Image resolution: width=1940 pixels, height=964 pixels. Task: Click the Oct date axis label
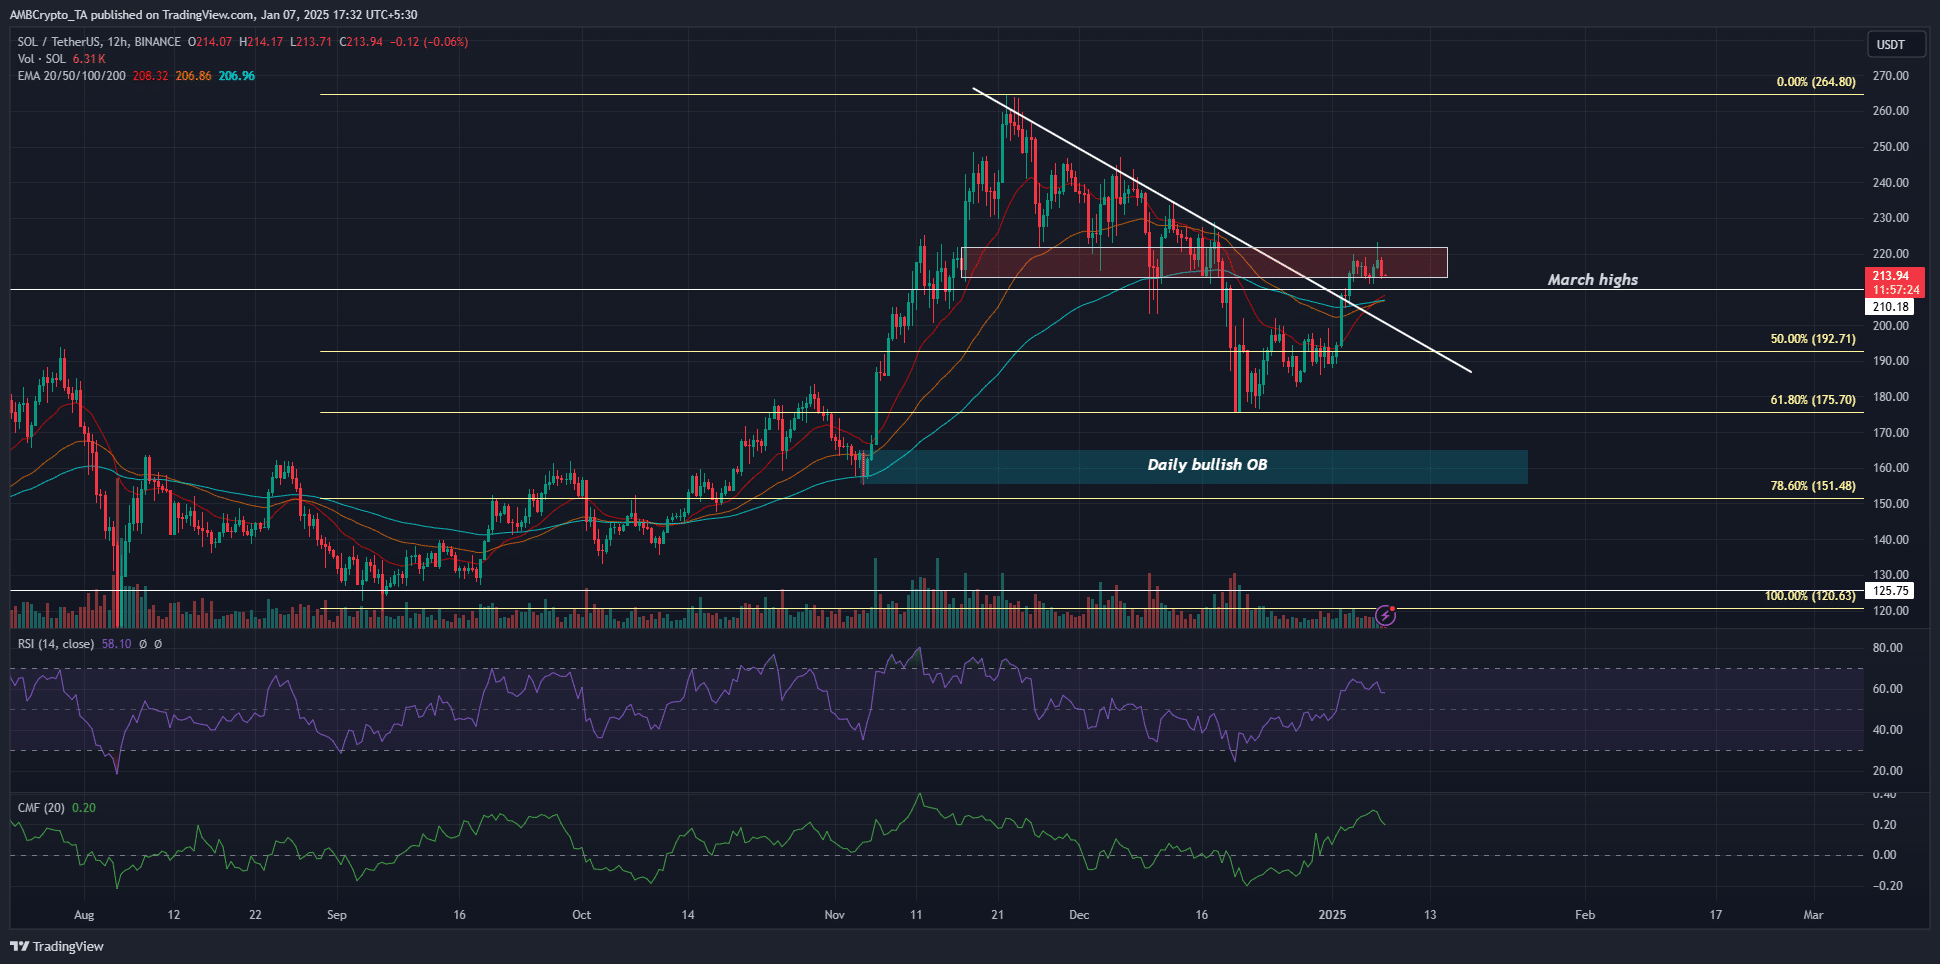581,915
